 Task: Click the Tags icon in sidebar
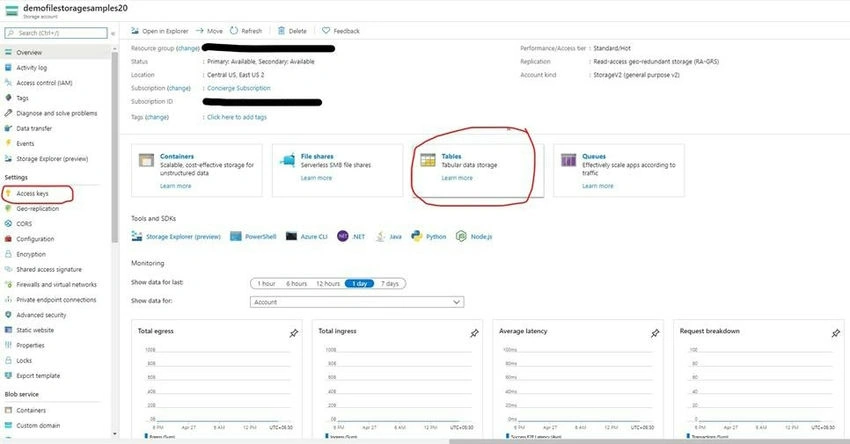(8, 98)
